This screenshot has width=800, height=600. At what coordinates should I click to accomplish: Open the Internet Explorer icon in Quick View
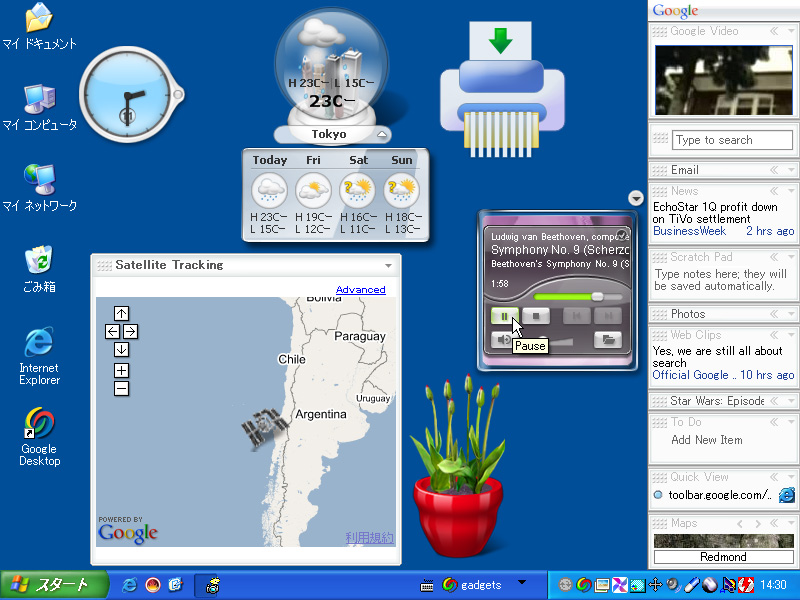[x=786, y=495]
